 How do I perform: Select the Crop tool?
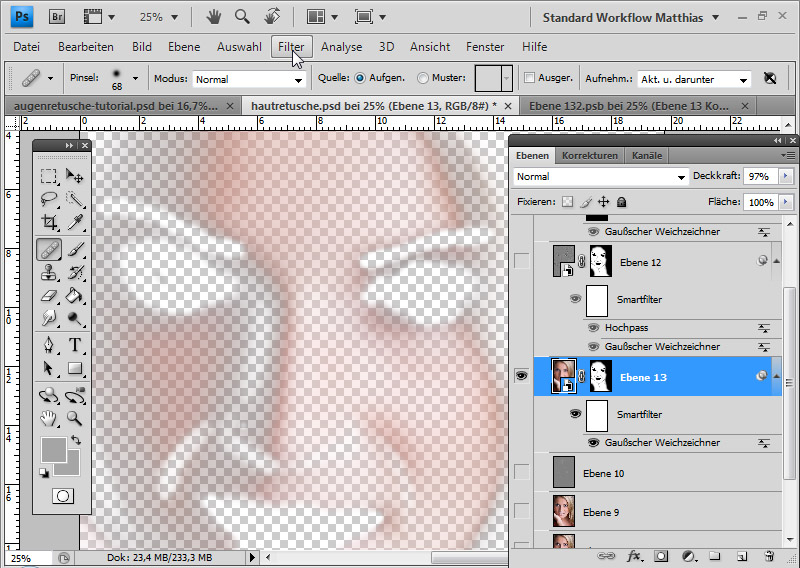49,221
